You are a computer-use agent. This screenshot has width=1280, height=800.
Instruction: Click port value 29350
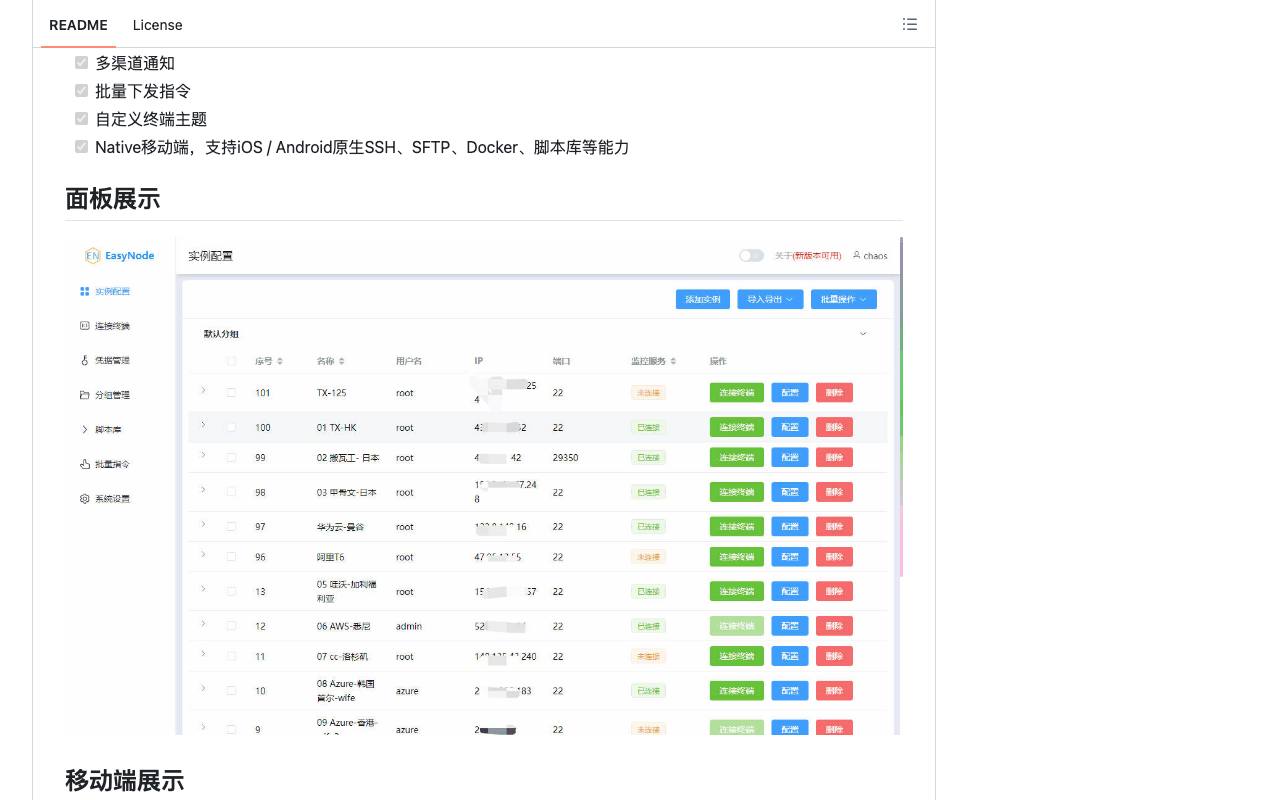[x=565, y=457]
